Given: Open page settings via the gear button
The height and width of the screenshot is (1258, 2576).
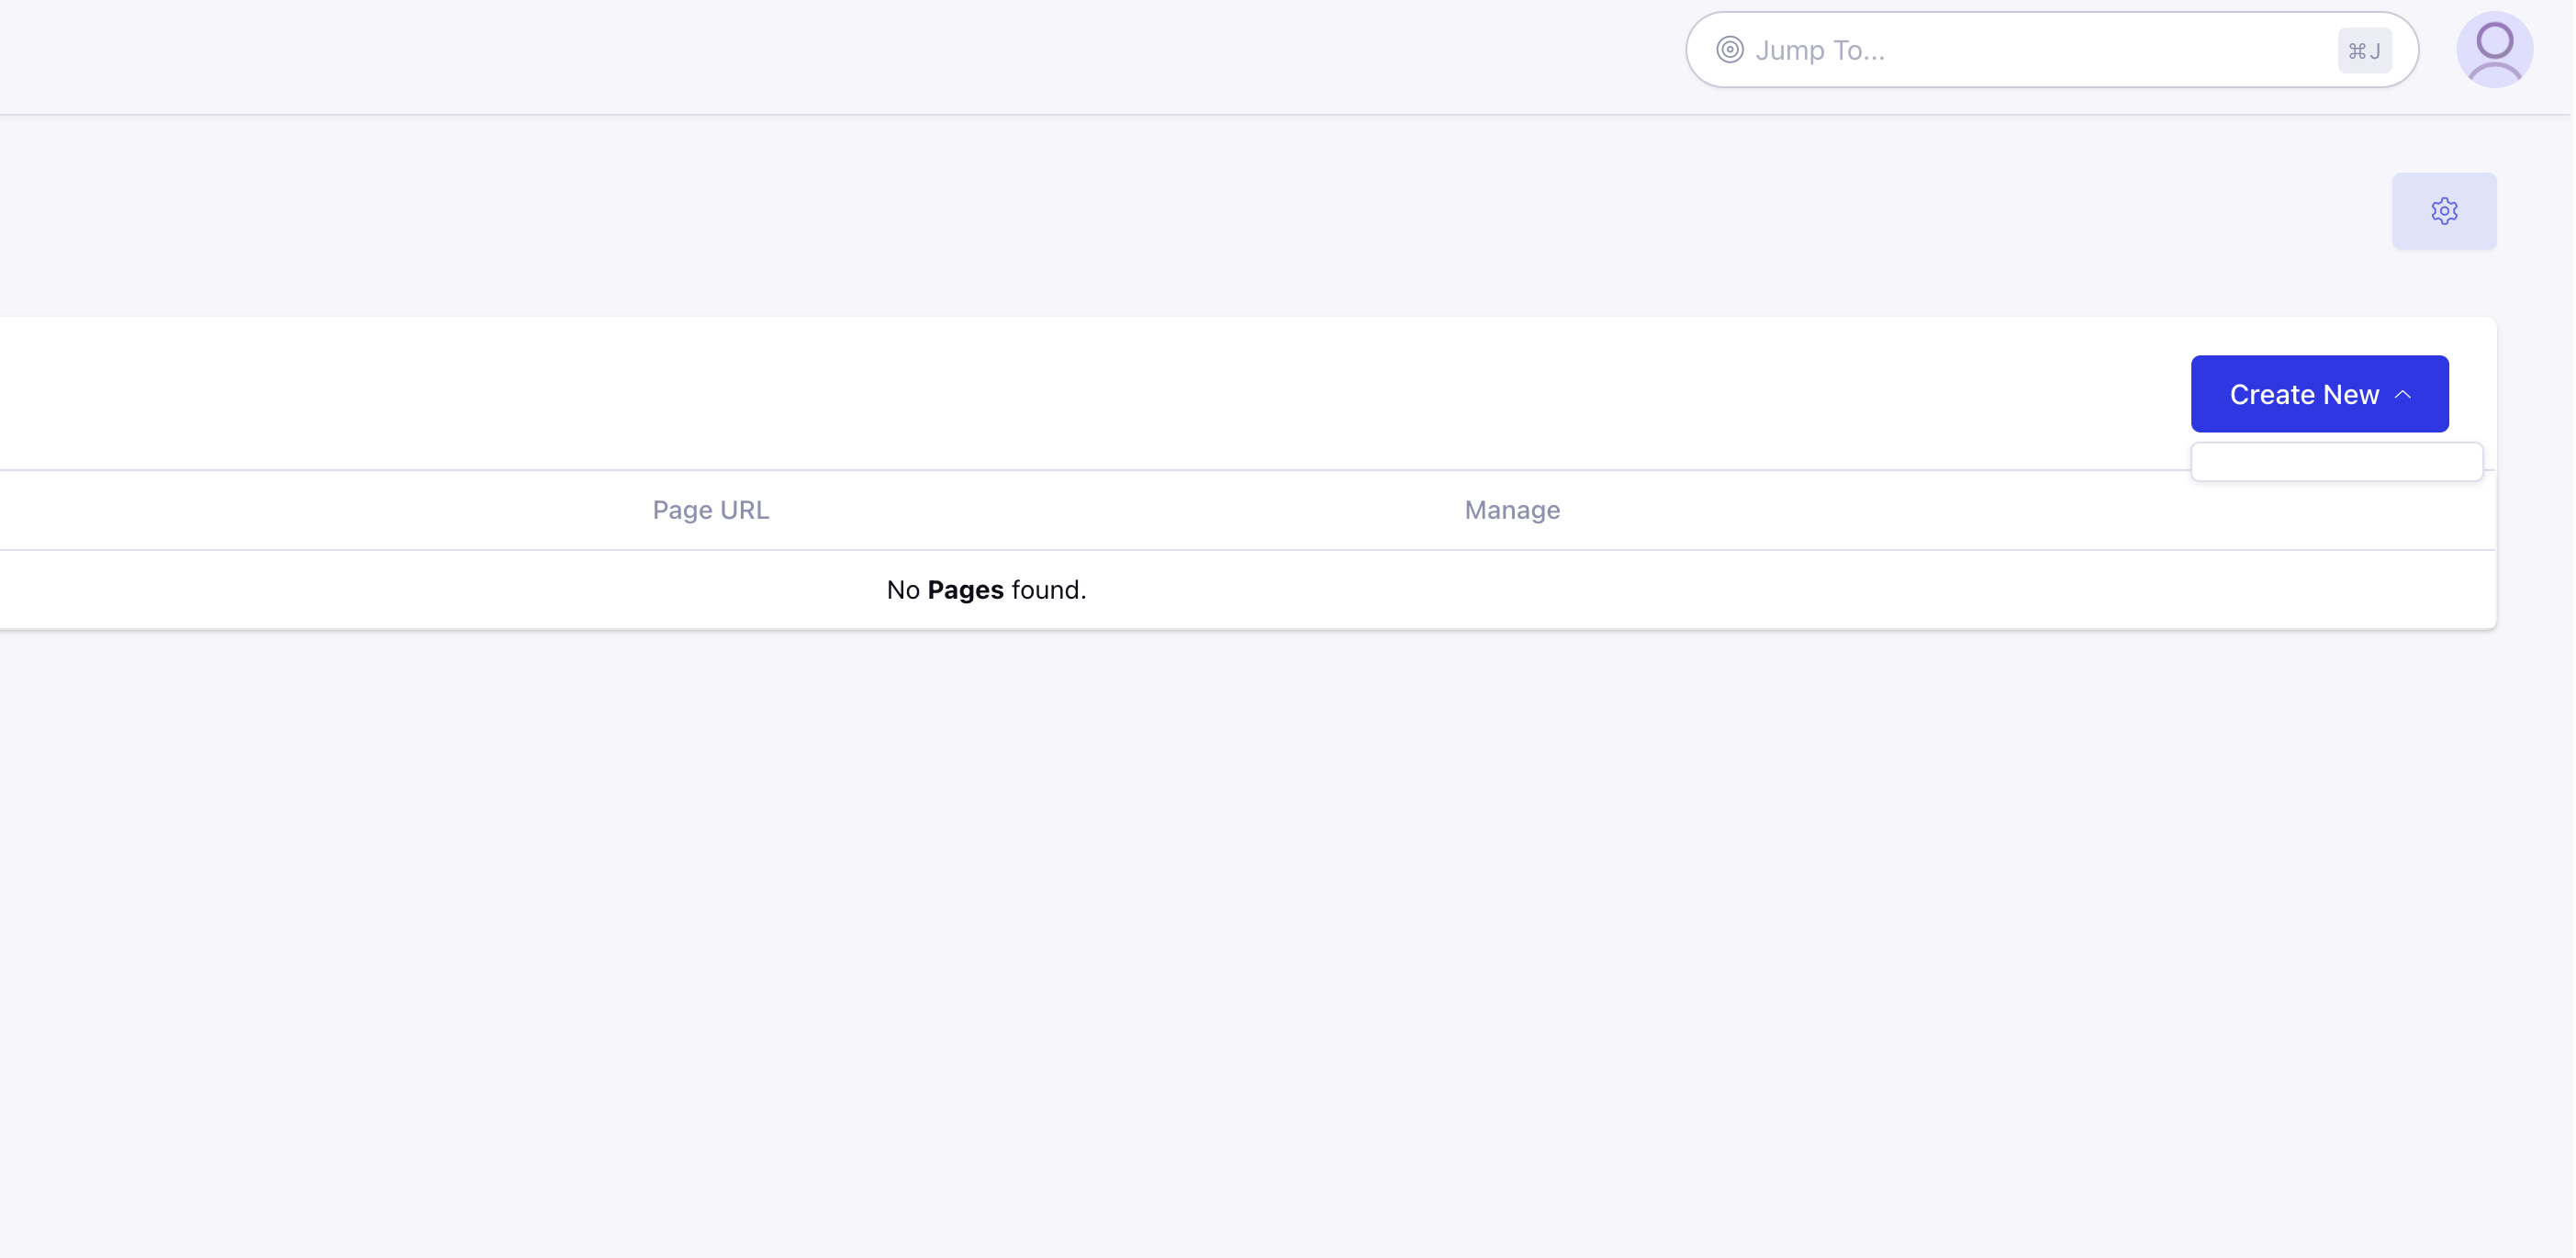Looking at the screenshot, I should (x=2444, y=211).
